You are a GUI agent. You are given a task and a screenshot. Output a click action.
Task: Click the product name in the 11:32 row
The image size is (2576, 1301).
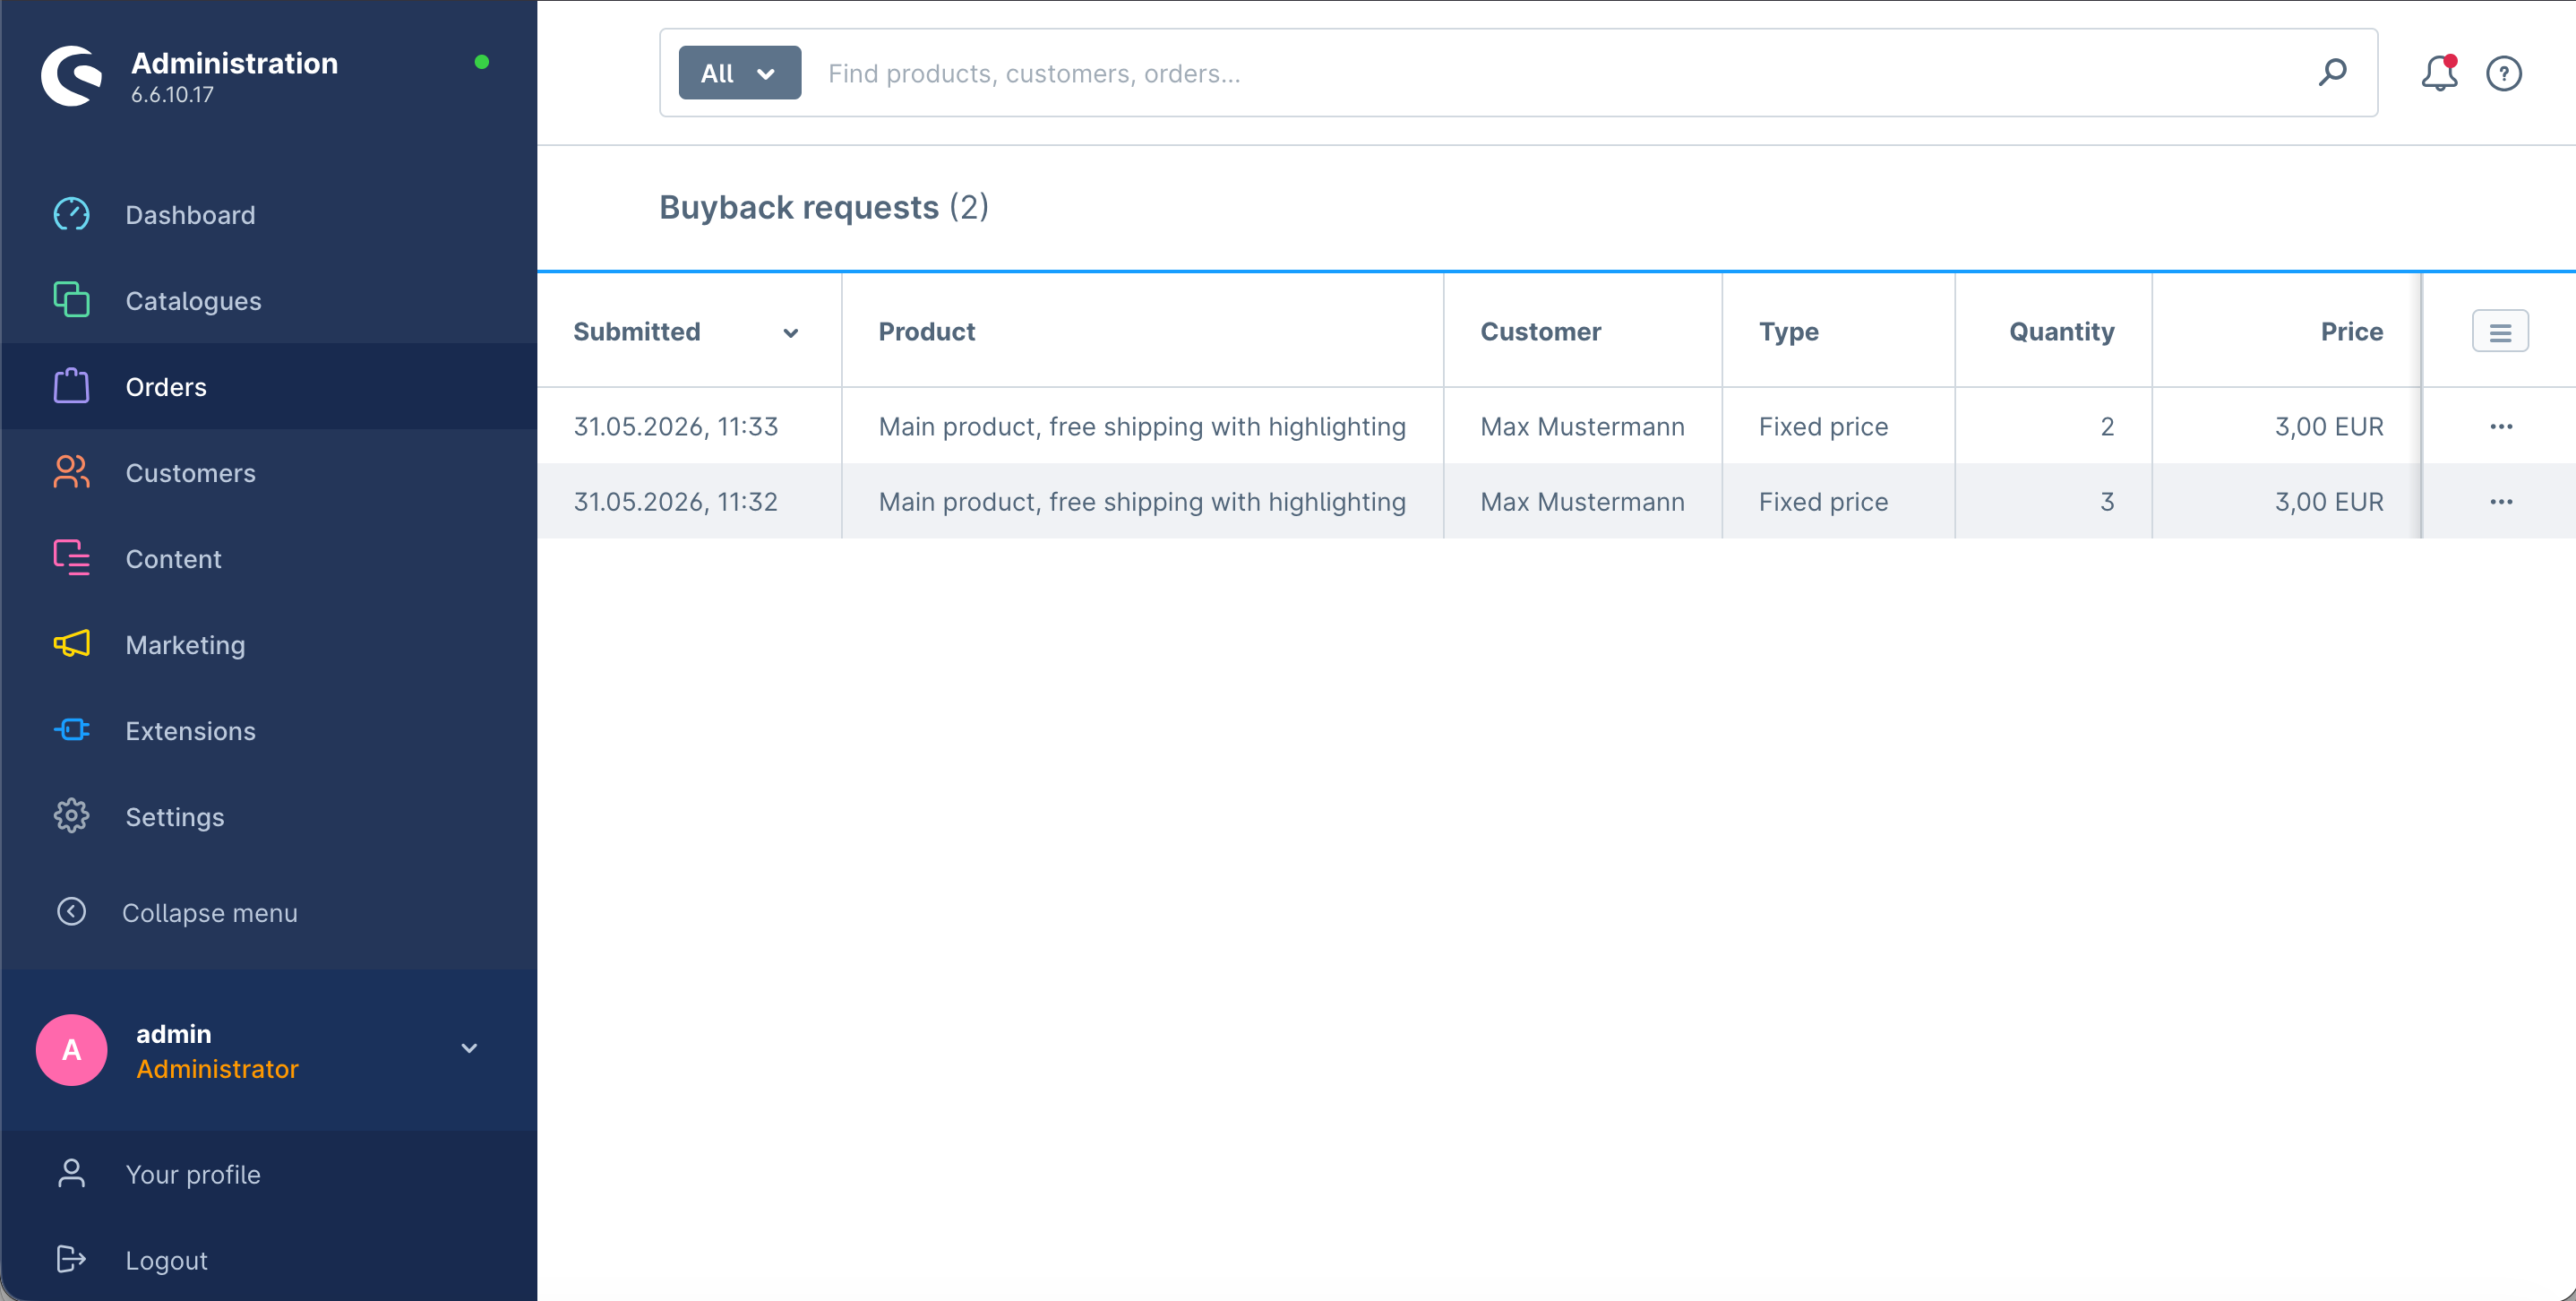(x=1142, y=502)
